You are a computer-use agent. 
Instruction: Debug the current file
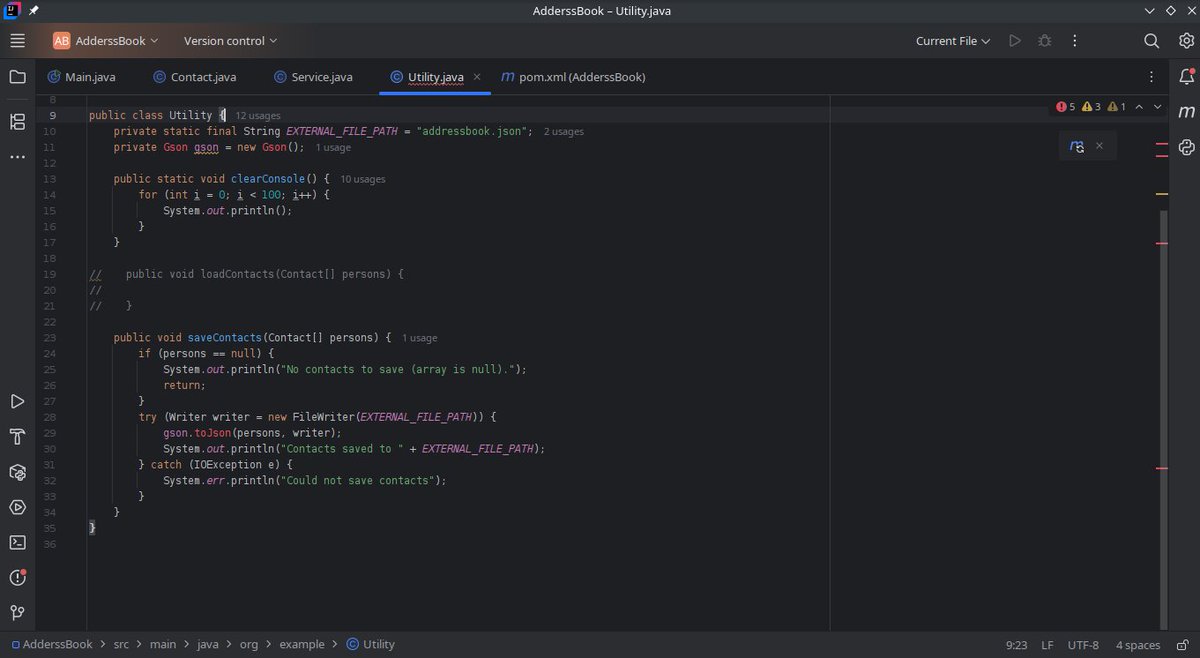click(1045, 41)
